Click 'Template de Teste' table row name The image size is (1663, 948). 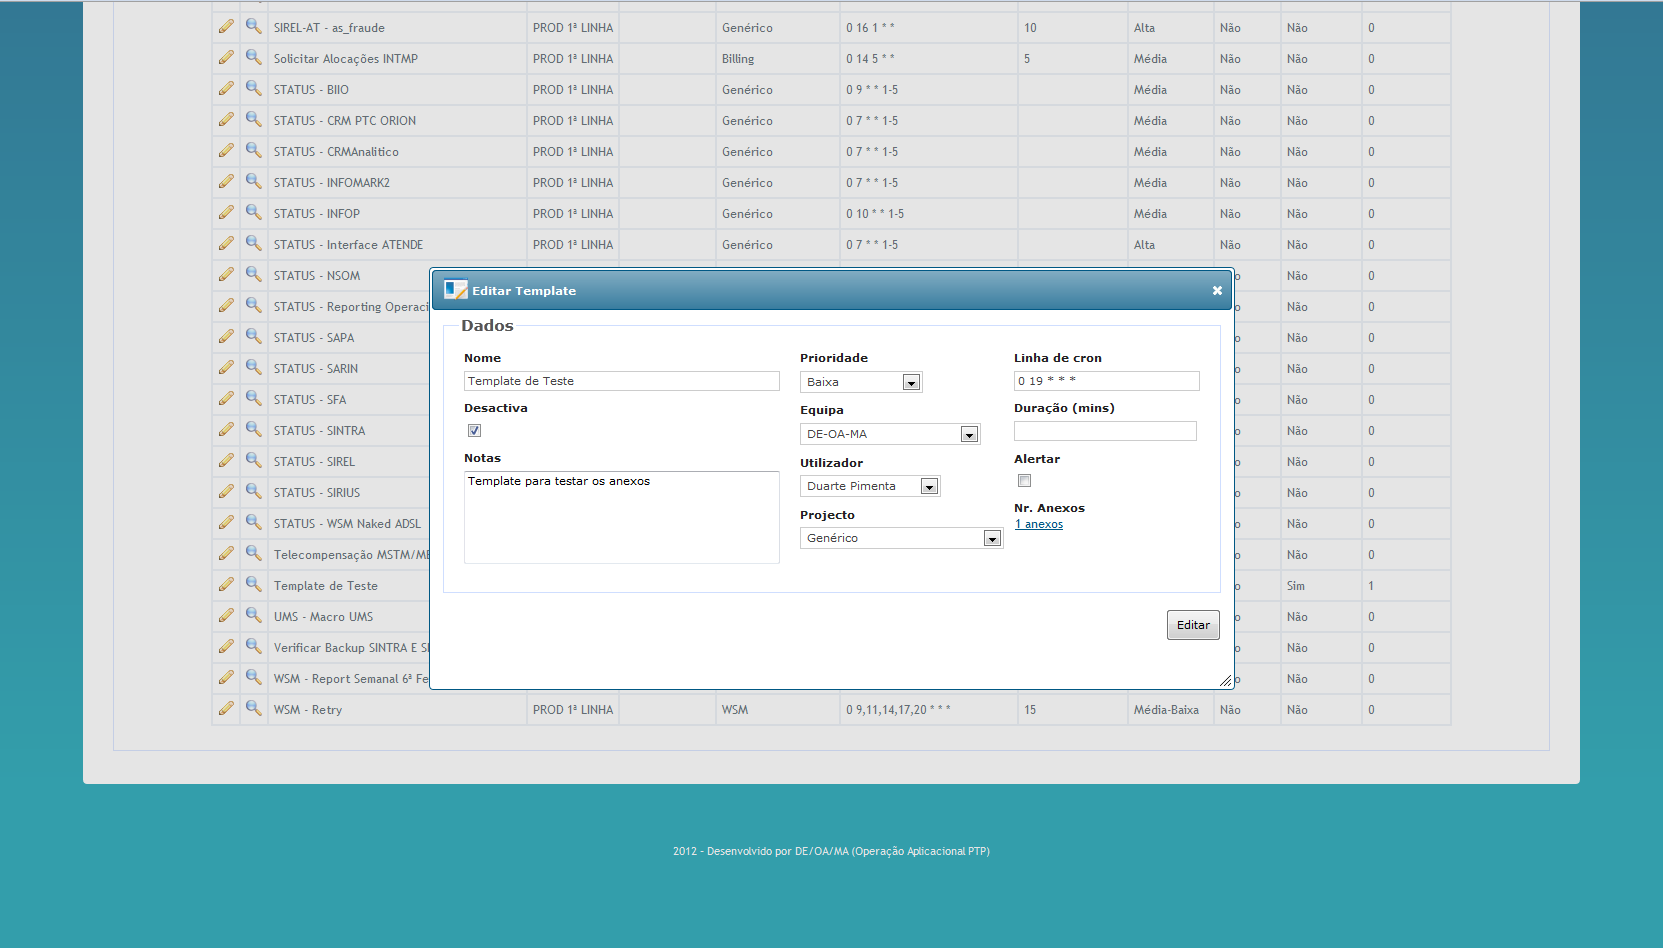(x=326, y=586)
